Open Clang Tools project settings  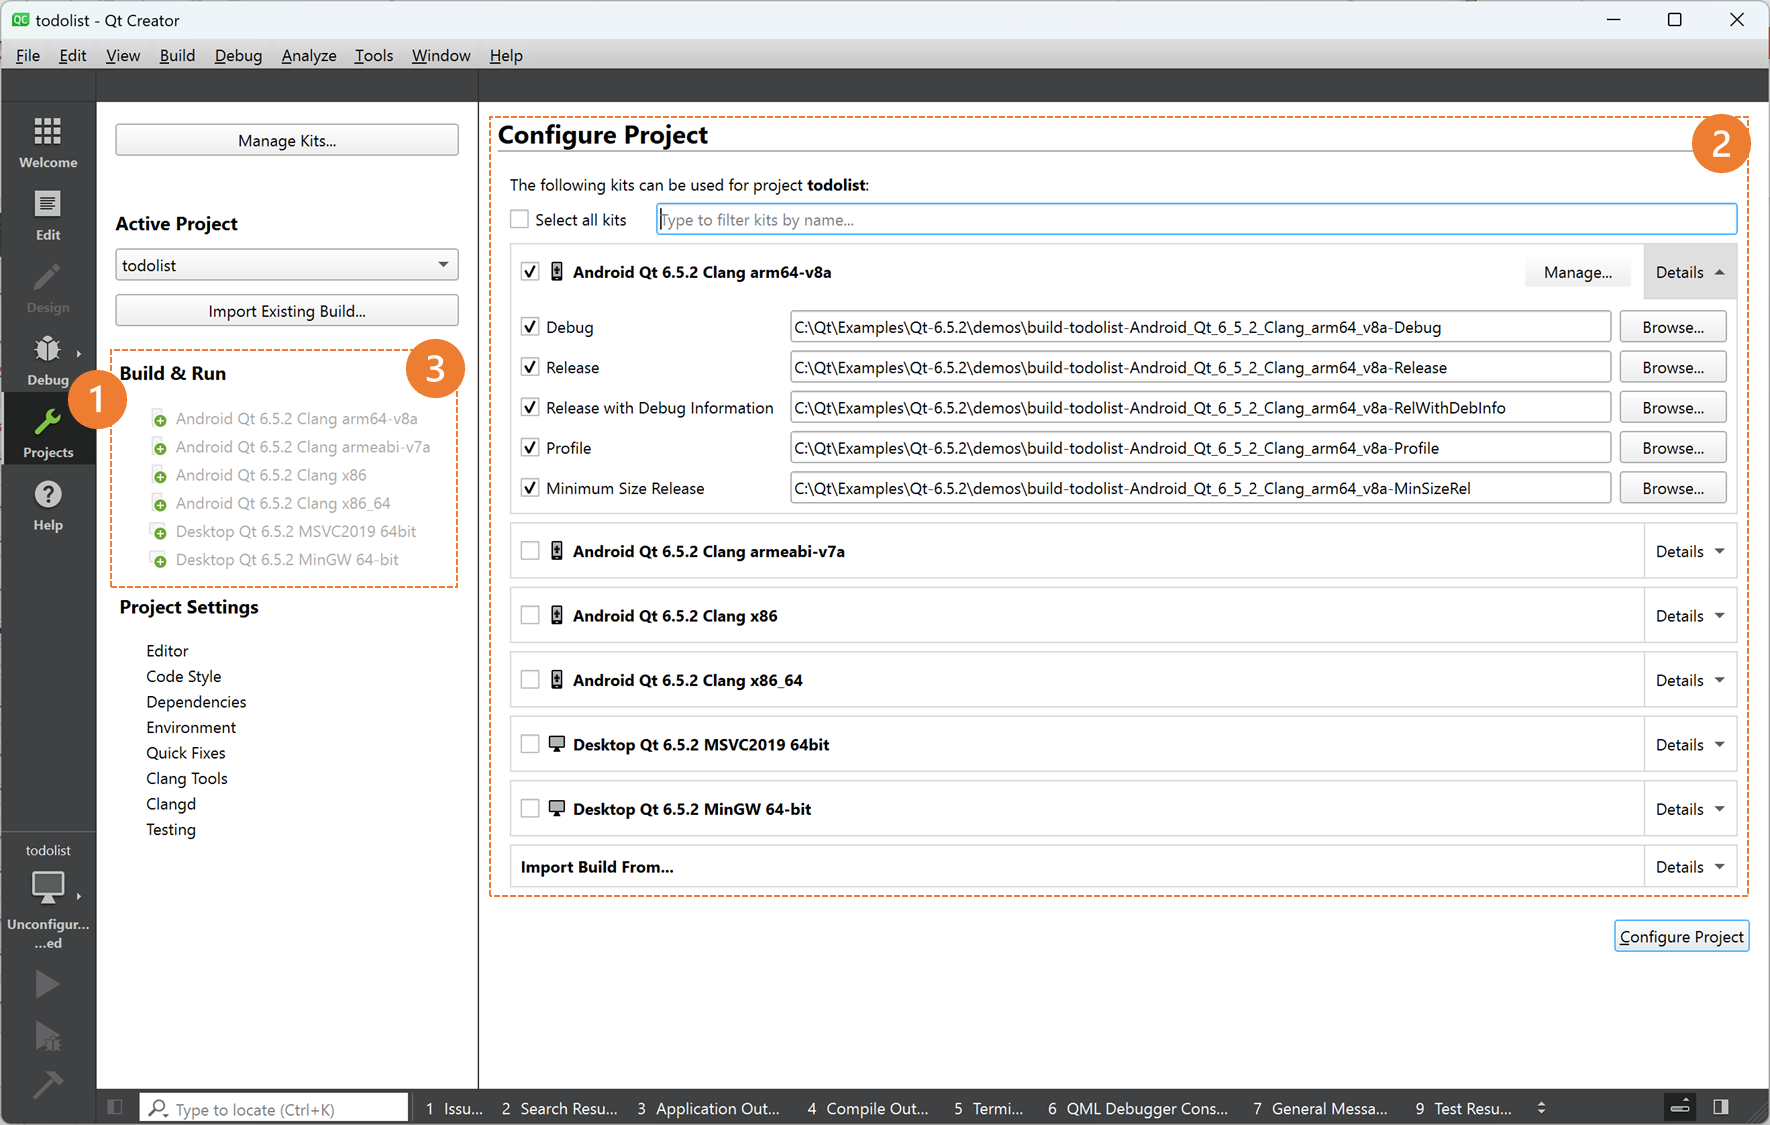[187, 778]
